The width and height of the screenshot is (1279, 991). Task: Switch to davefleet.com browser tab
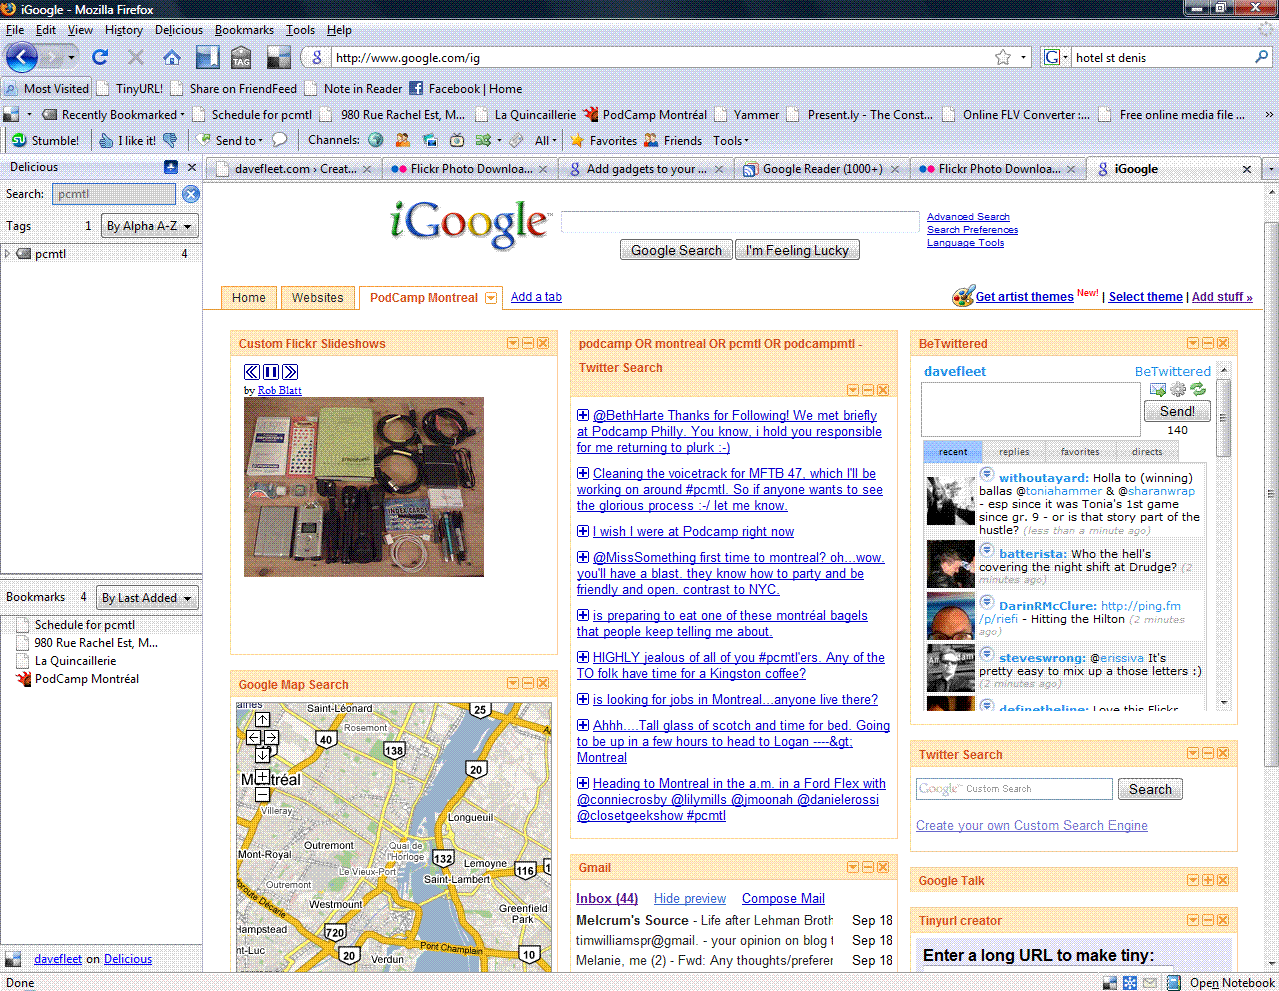(x=293, y=169)
